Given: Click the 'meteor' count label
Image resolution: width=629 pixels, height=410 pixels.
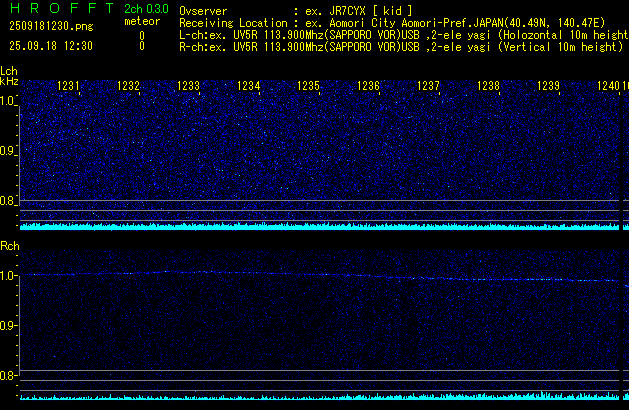Looking at the screenshot, I should coord(141,21).
